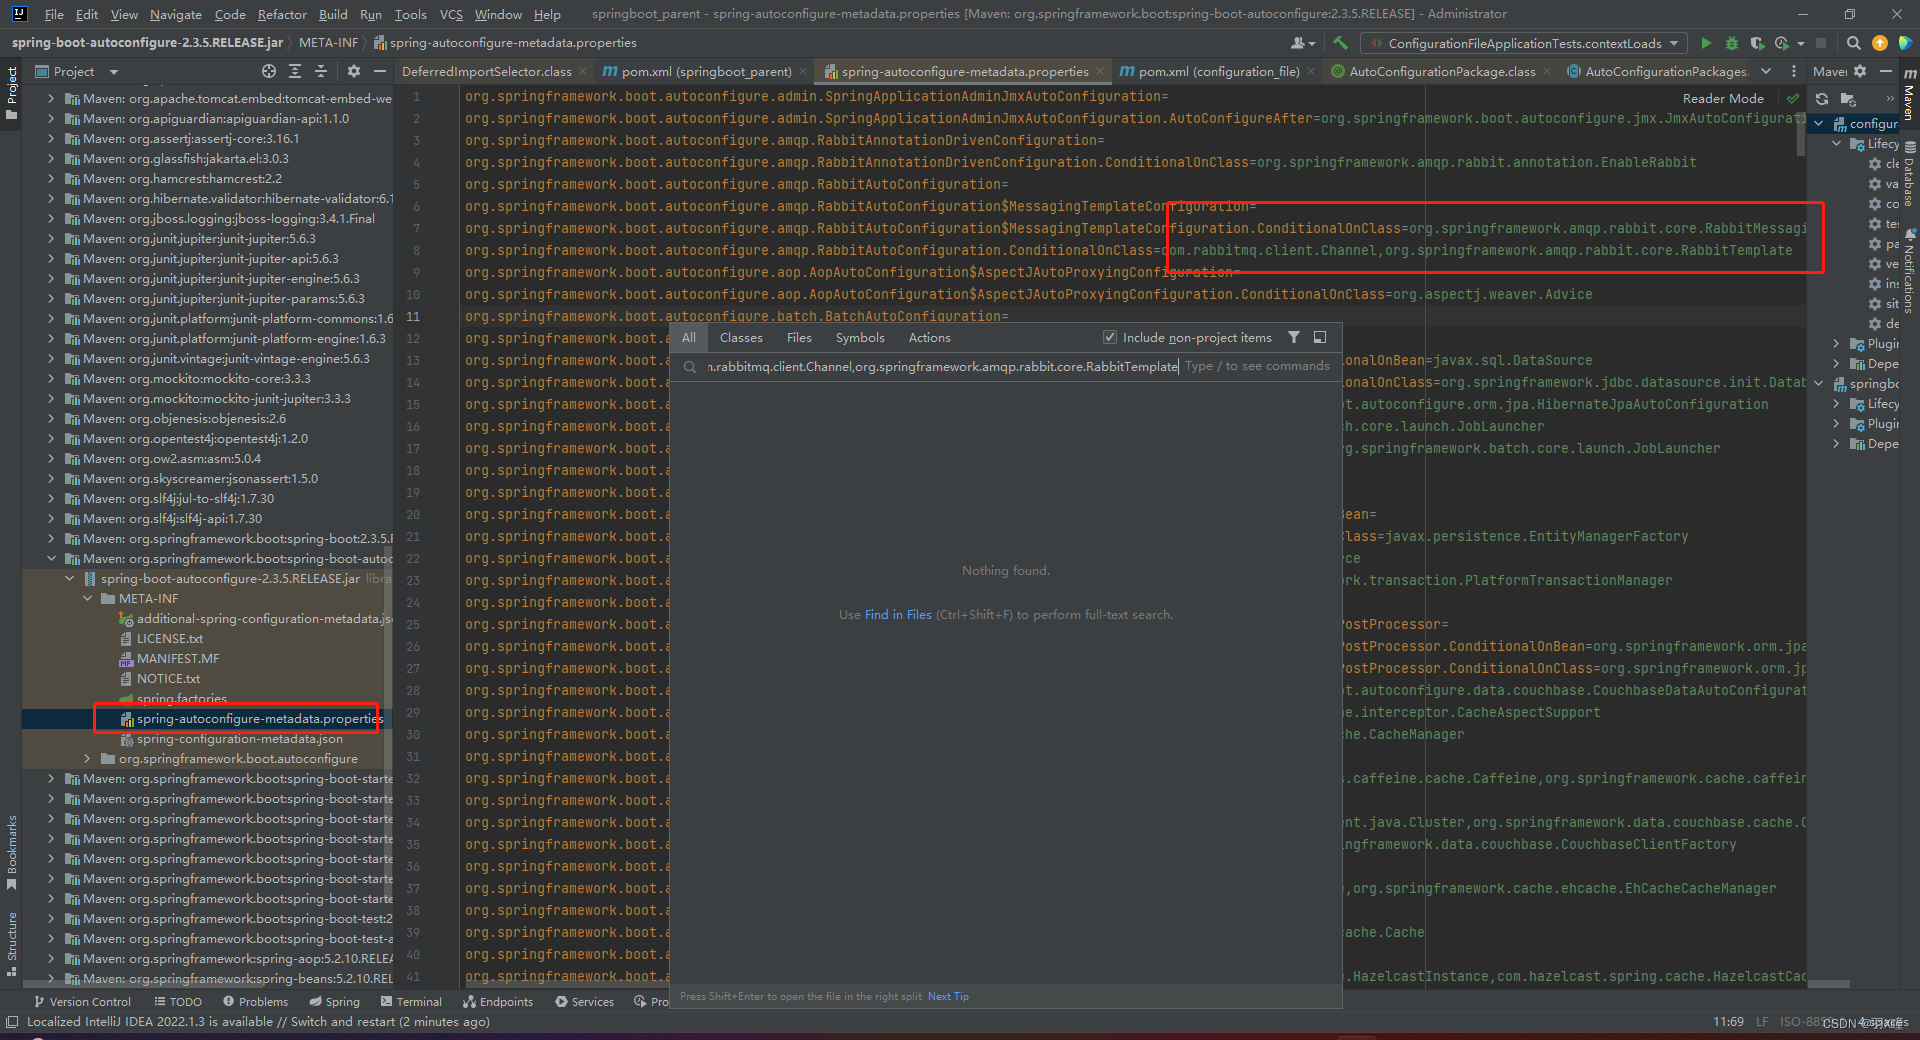Toggle Reader Mode in the editor
This screenshot has width=1920, height=1040.
pyautogui.click(x=1723, y=98)
